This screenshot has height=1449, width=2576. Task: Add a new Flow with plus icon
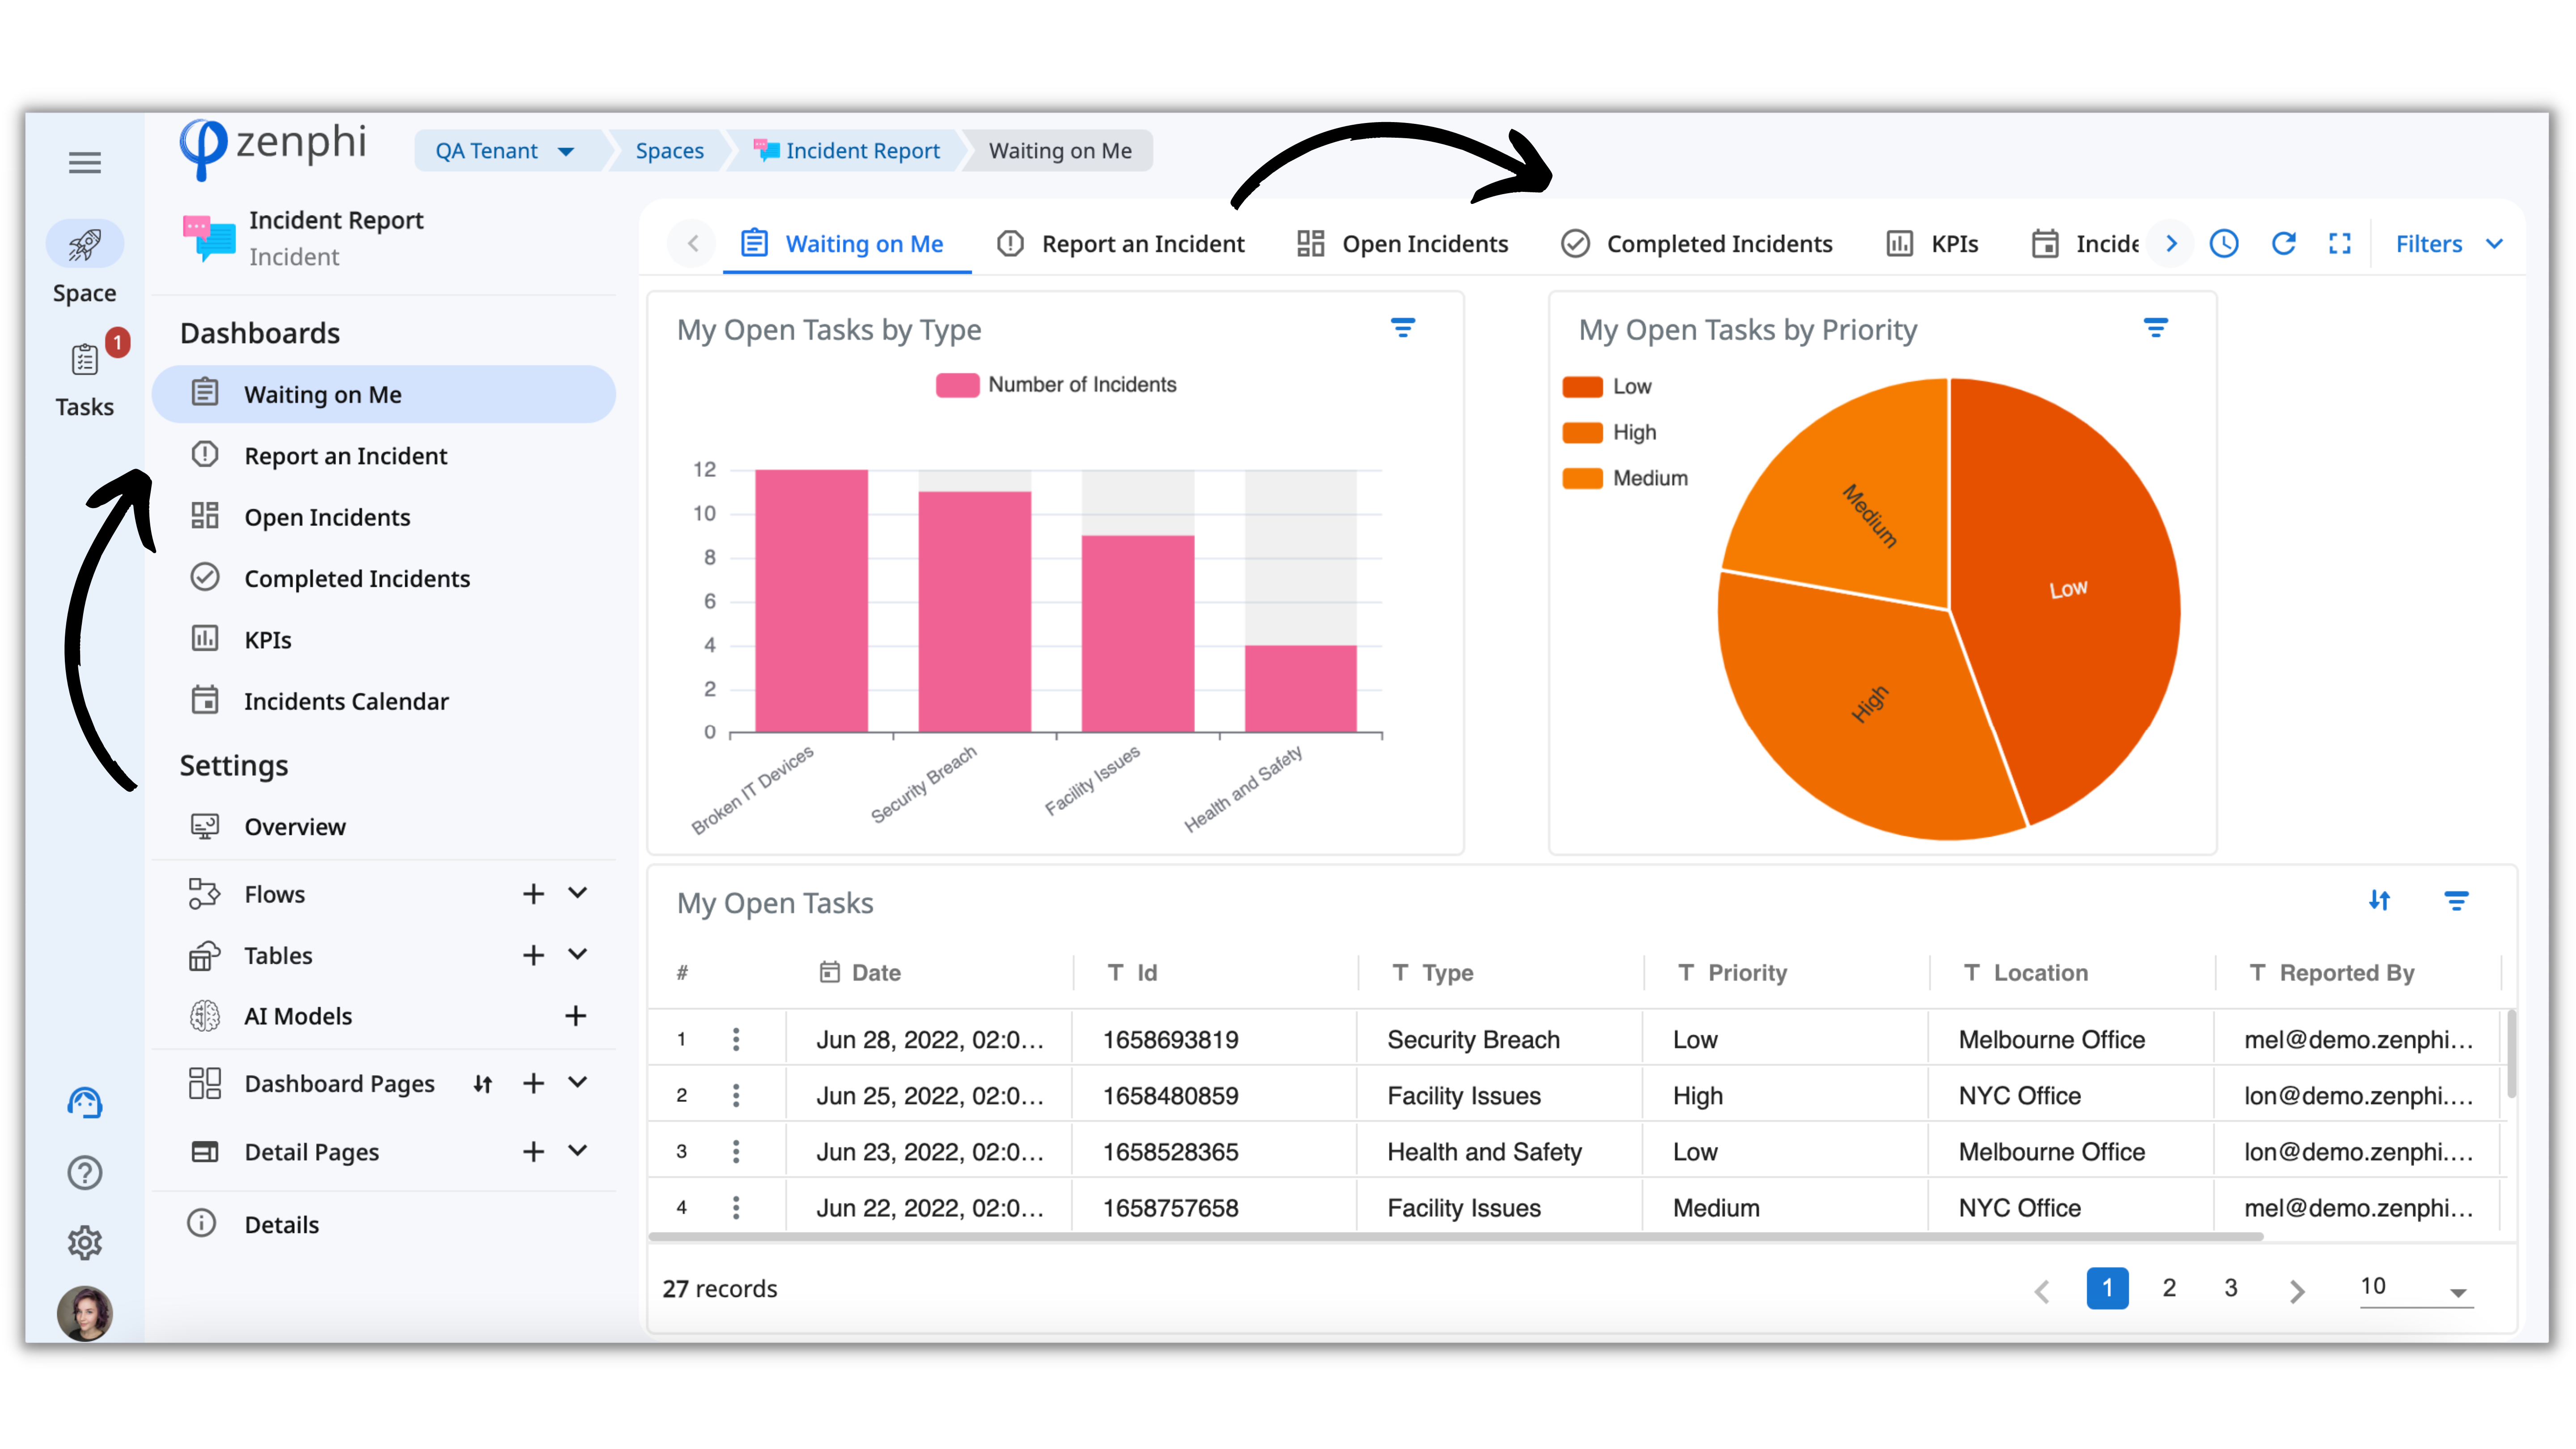(533, 894)
